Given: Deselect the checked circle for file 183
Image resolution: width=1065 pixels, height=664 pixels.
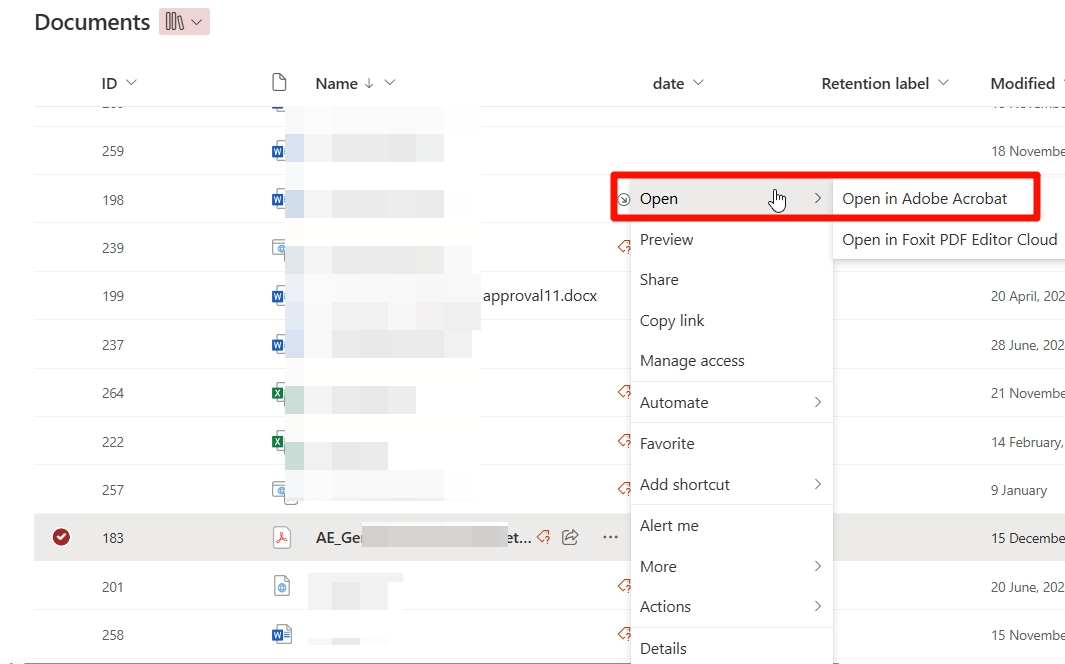Looking at the screenshot, I should click(61, 537).
